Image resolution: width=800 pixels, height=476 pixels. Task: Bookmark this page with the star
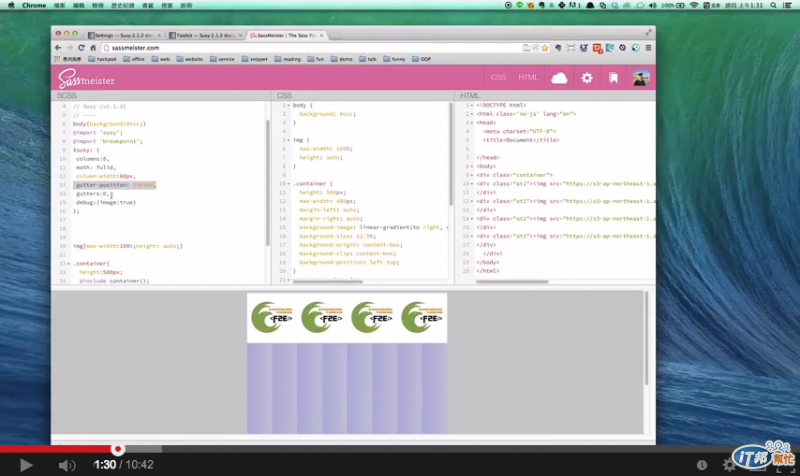coord(545,48)
